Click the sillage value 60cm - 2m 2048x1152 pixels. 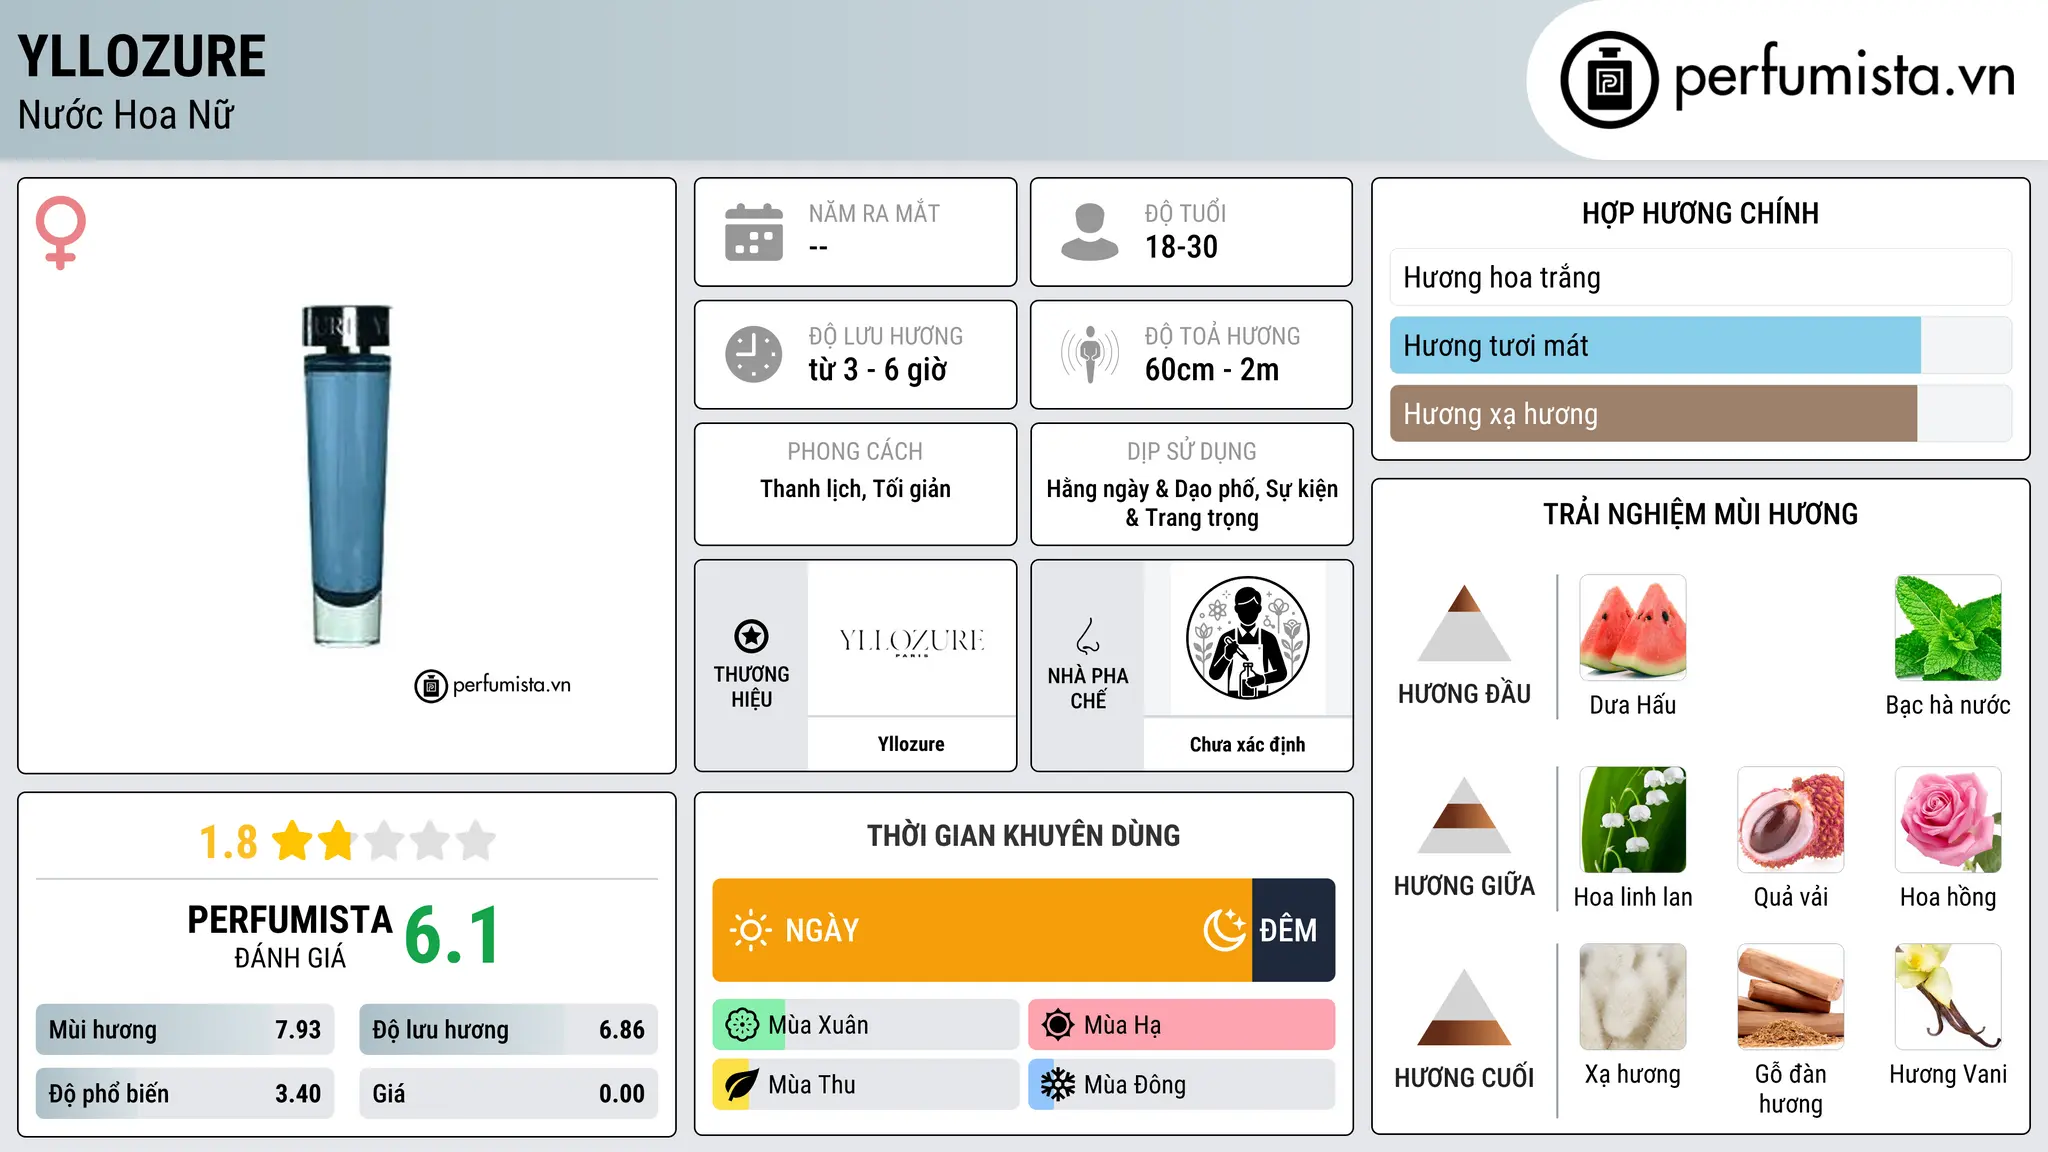click(x=1212, y=370)
